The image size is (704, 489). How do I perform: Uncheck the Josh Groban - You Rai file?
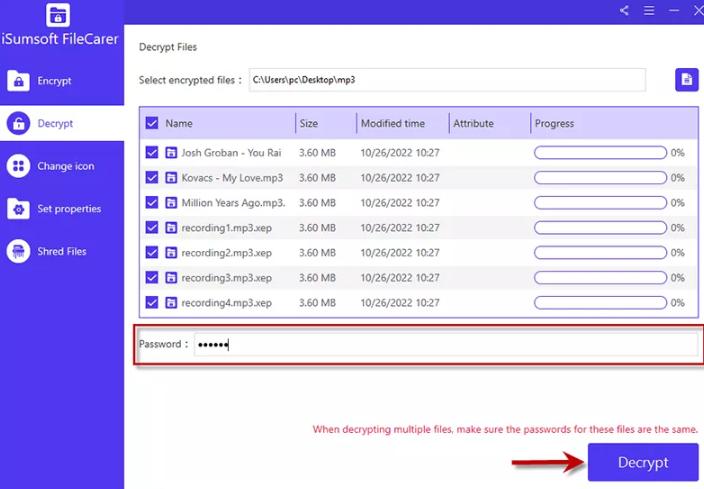pos(152,153)
